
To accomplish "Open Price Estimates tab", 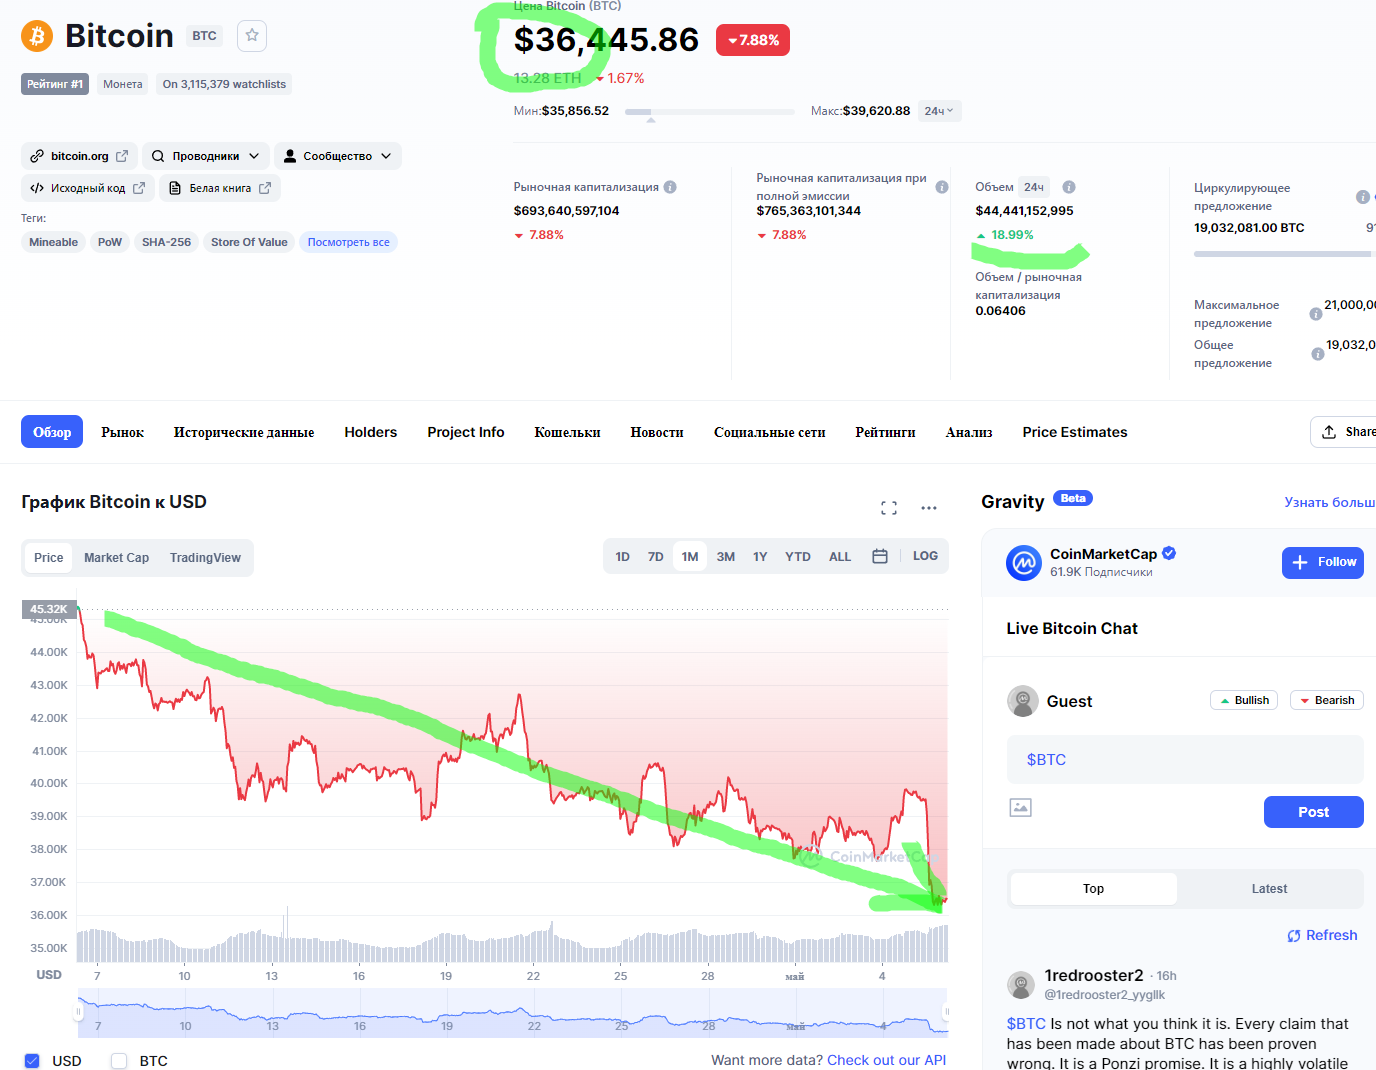I will 1075,432.
